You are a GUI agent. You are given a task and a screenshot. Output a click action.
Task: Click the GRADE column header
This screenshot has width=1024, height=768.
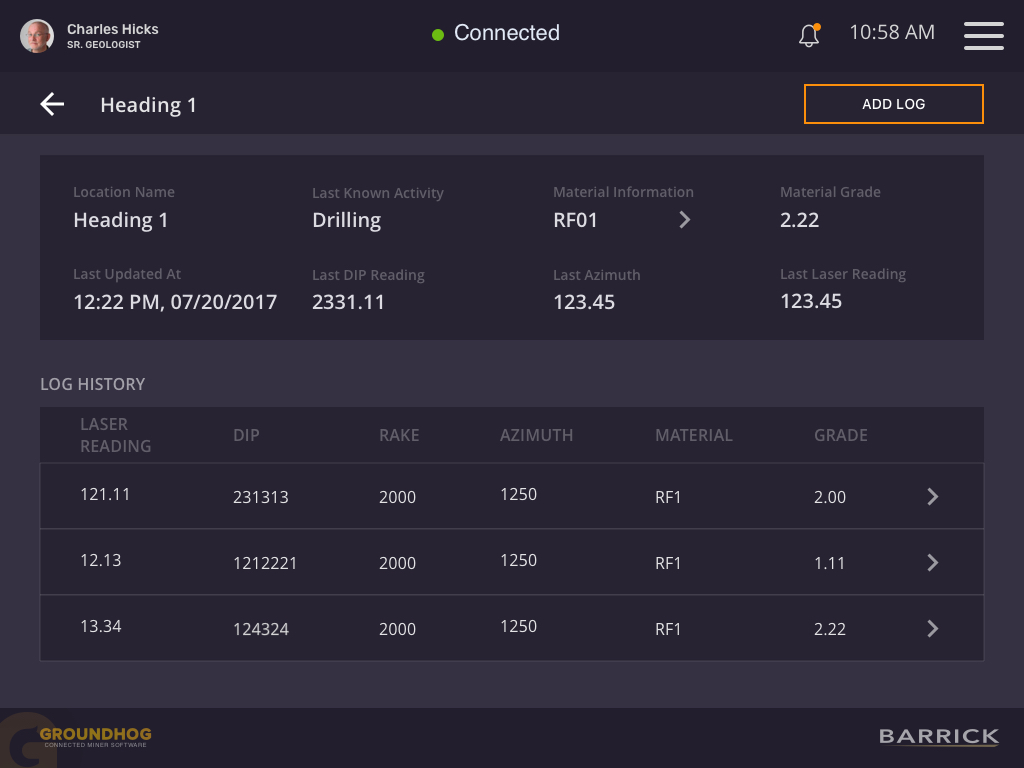(x=840, y=435)
